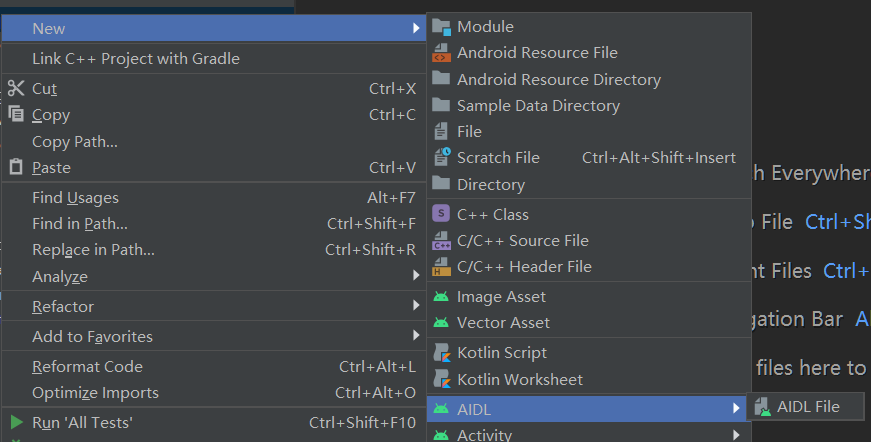Create a new Scratch File
Image resolution: width=871 pixels, height=442 pixels.
pyautogui.click(x=589, y=158)
